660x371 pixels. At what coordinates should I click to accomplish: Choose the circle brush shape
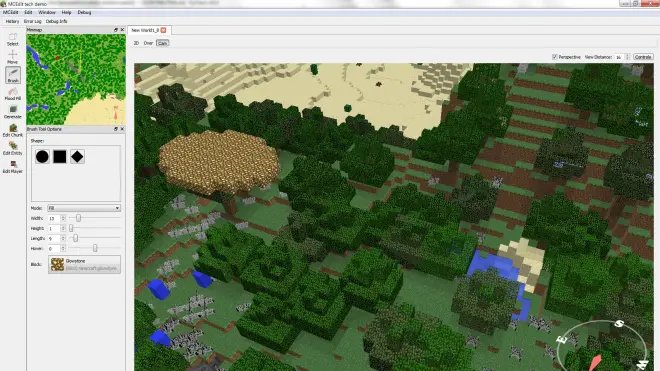point(42,157)
